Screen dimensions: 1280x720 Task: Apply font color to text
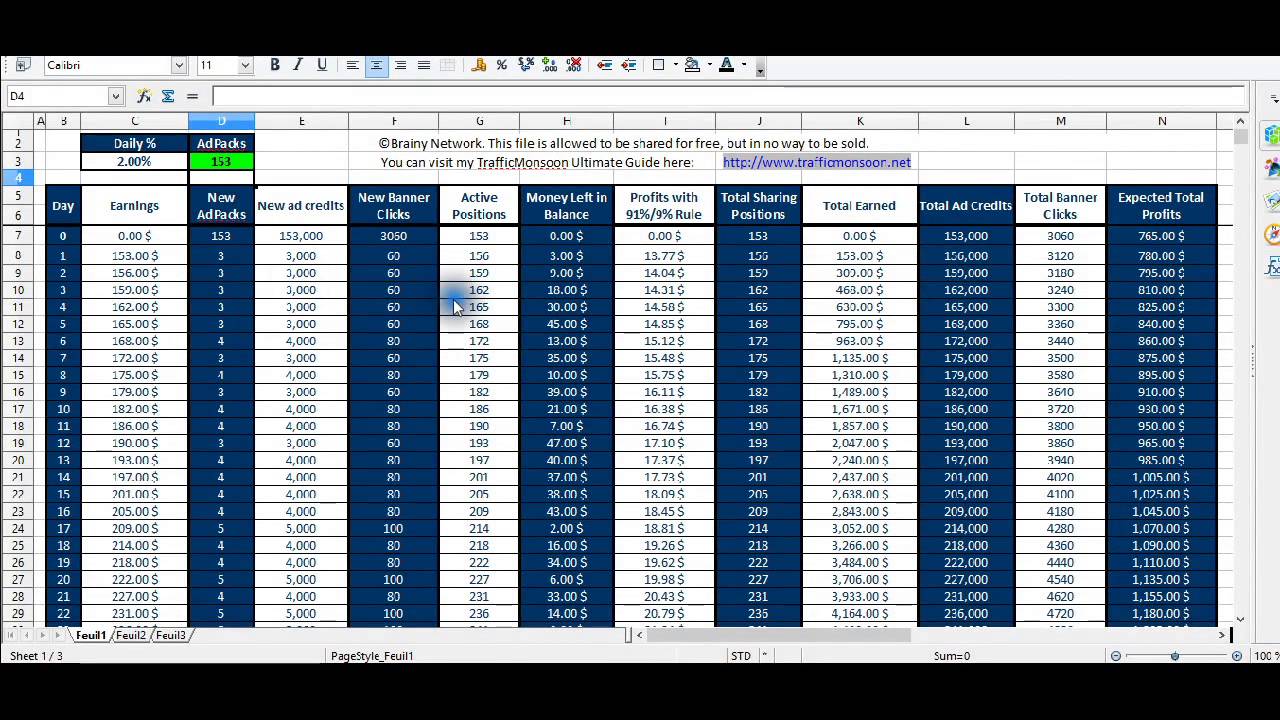(726, 65)
